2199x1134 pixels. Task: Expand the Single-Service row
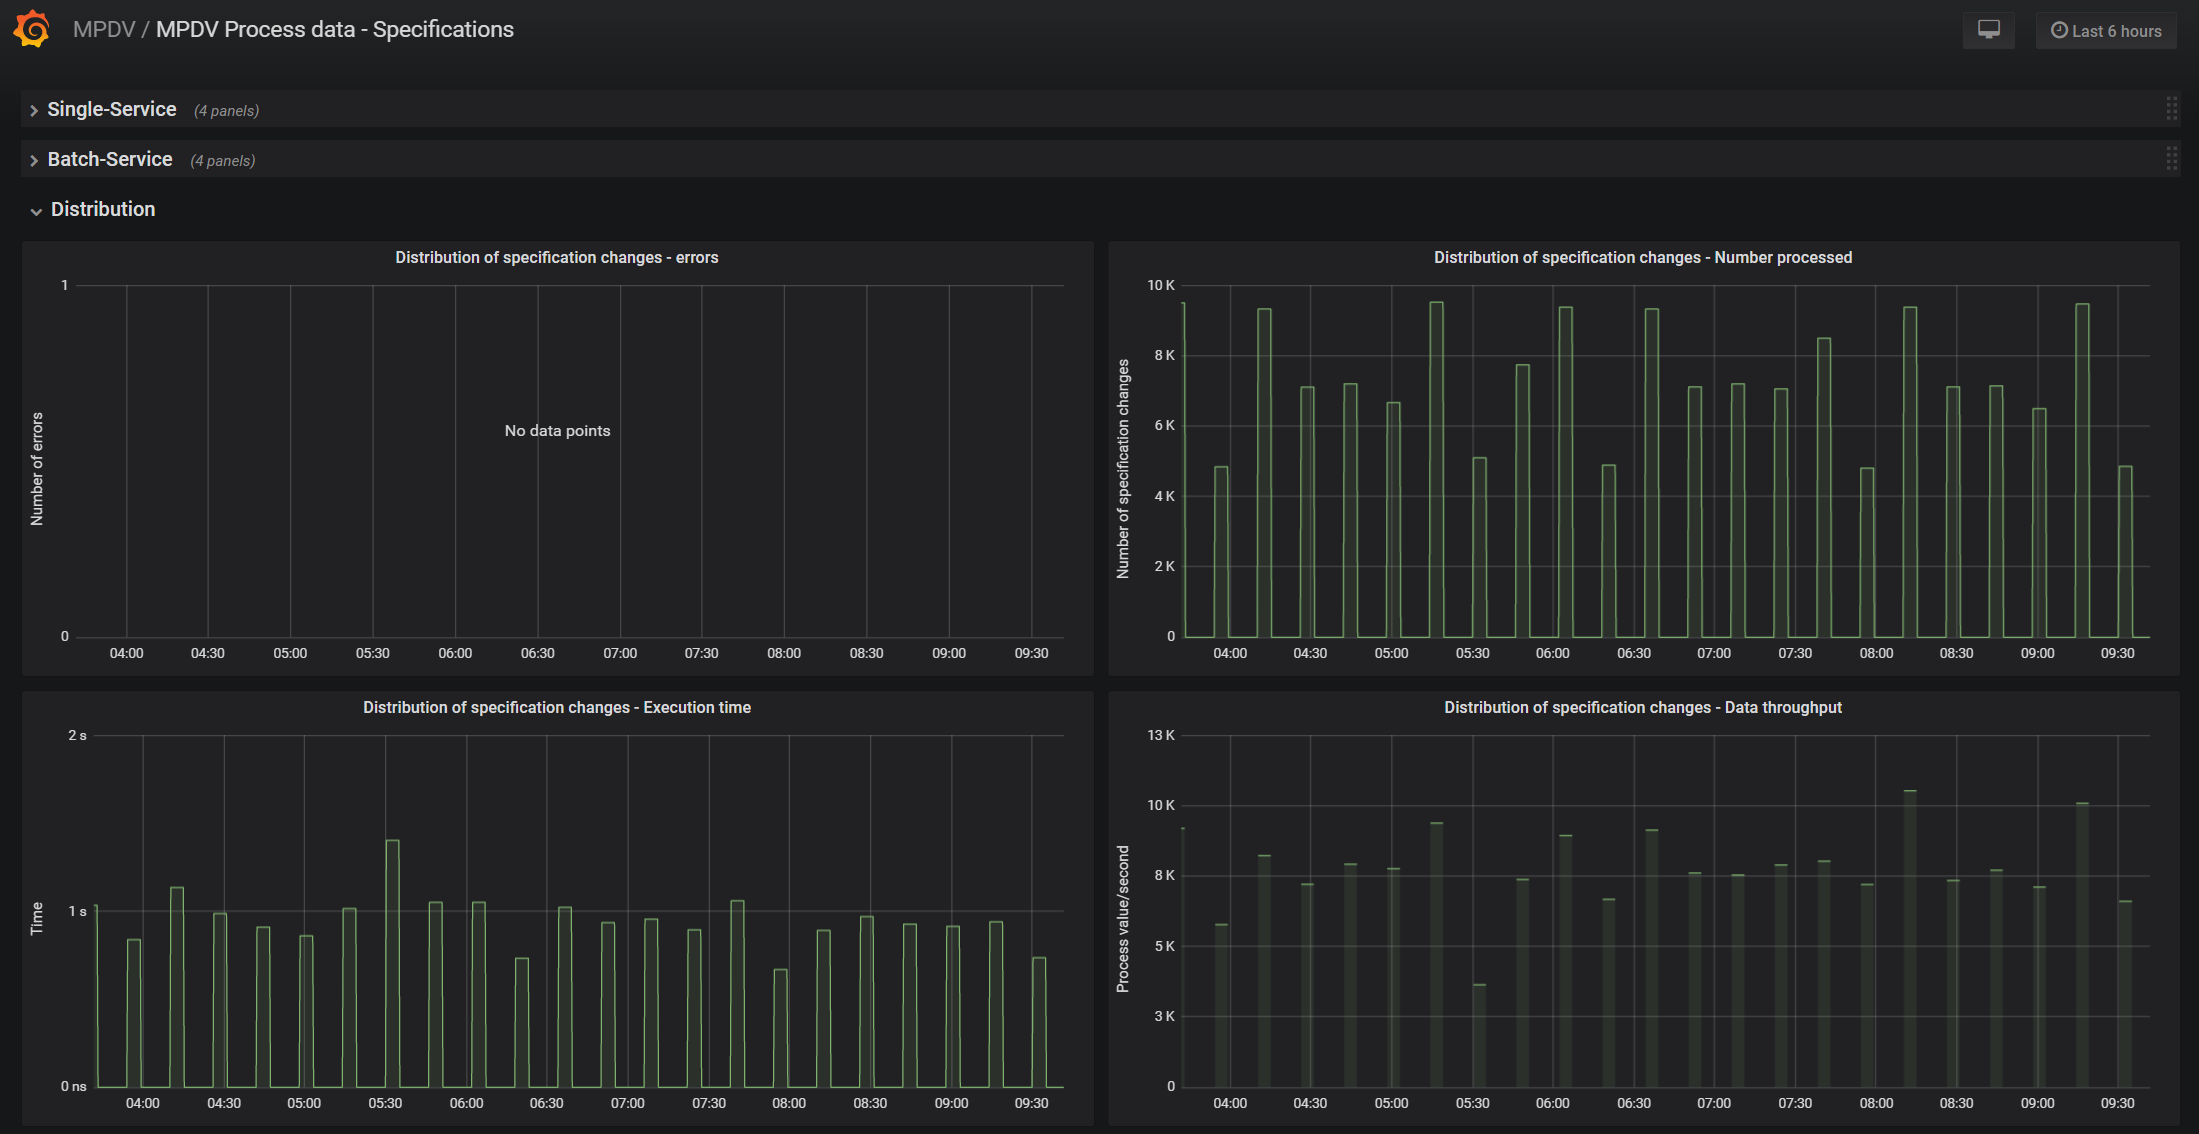[34, 110]
